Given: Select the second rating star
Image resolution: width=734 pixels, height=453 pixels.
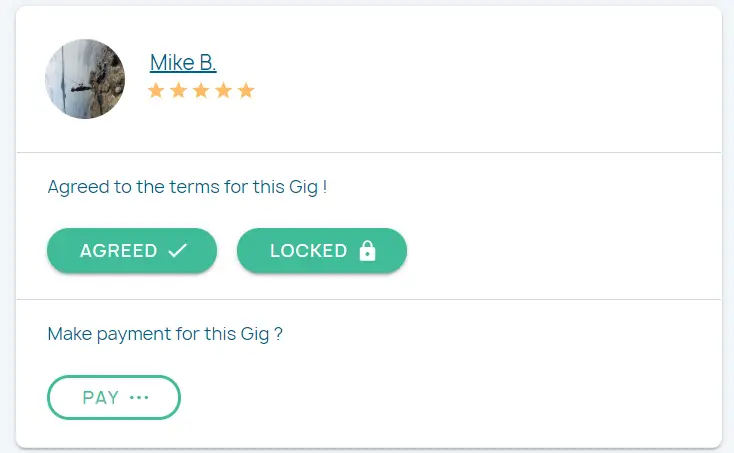Looking at the screenshot, I should (178, 91).
